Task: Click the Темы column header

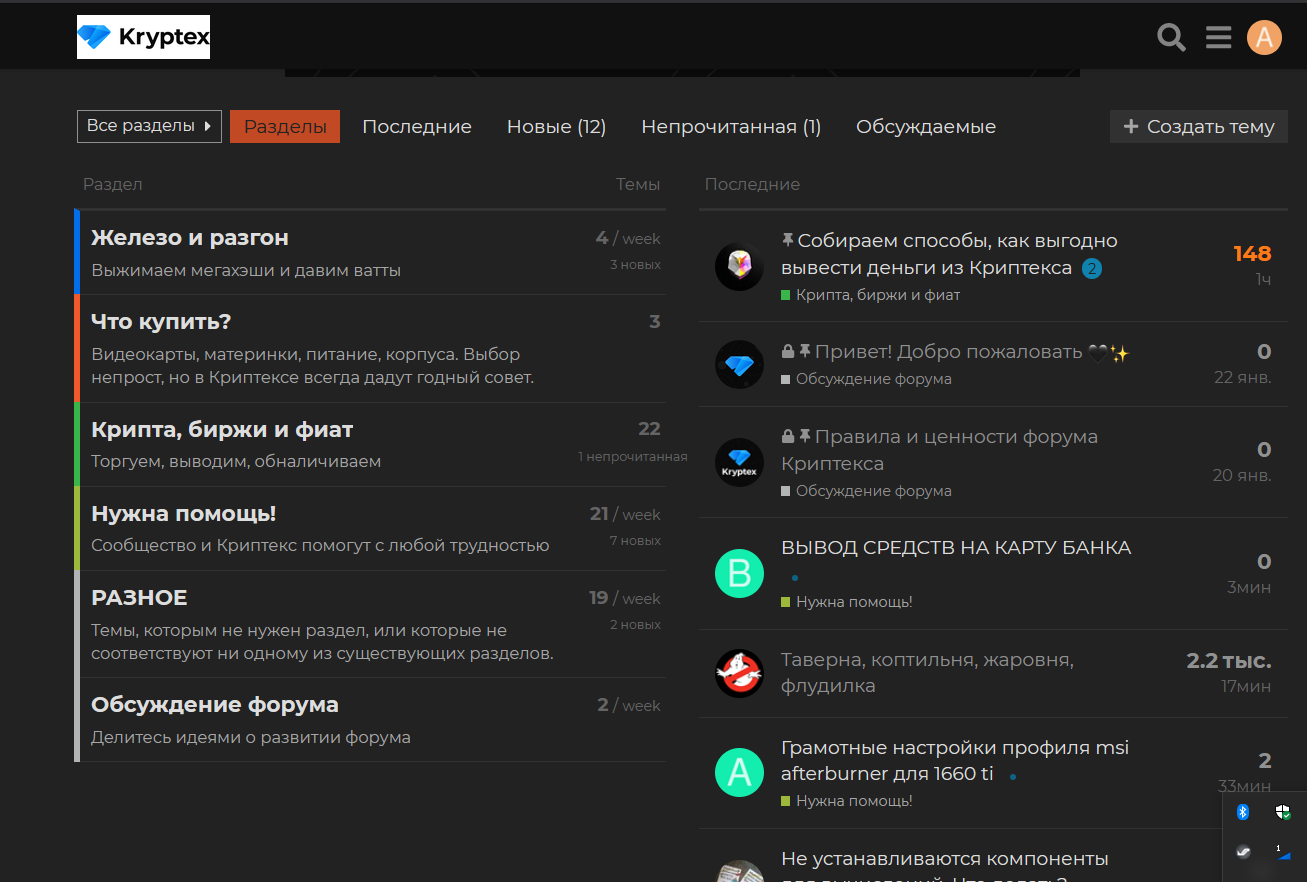Action: coord(638,184)
